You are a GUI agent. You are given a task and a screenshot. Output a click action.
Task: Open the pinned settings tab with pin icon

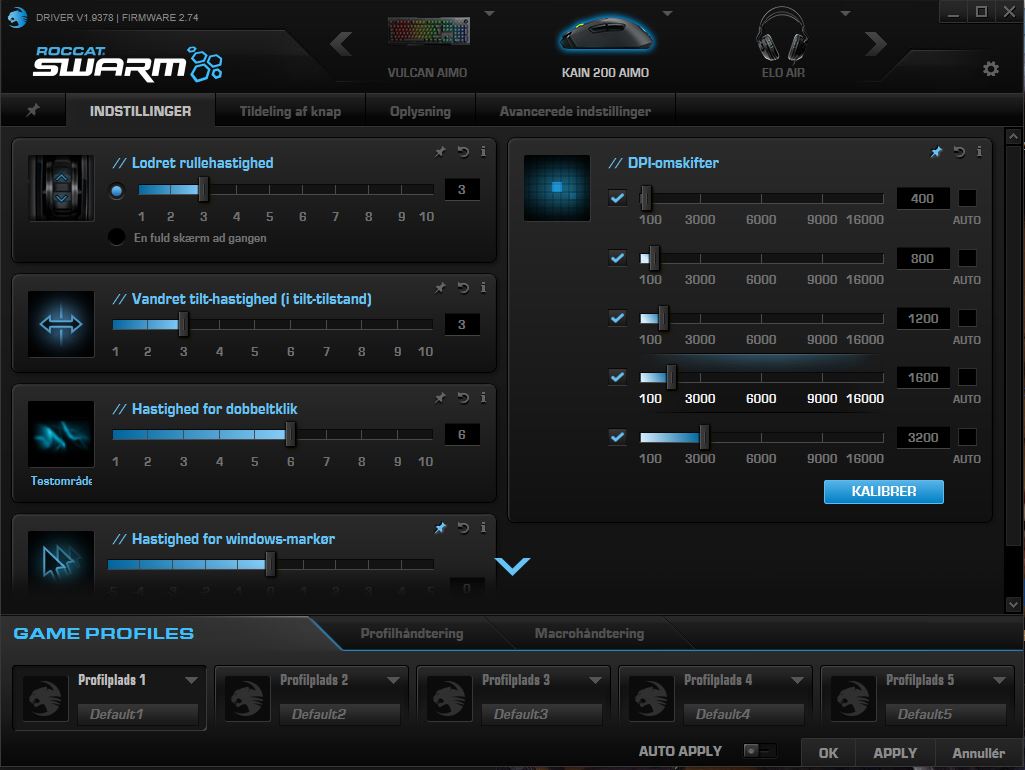[33, 110]
